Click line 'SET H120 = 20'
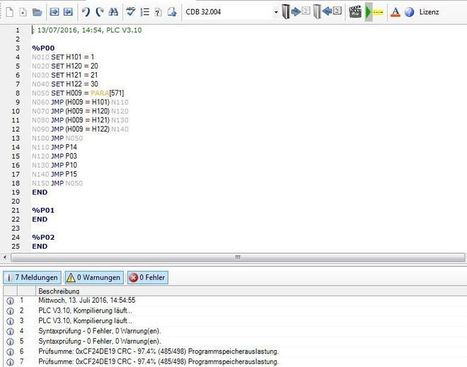Screen dimensions: 467x367 65,66
